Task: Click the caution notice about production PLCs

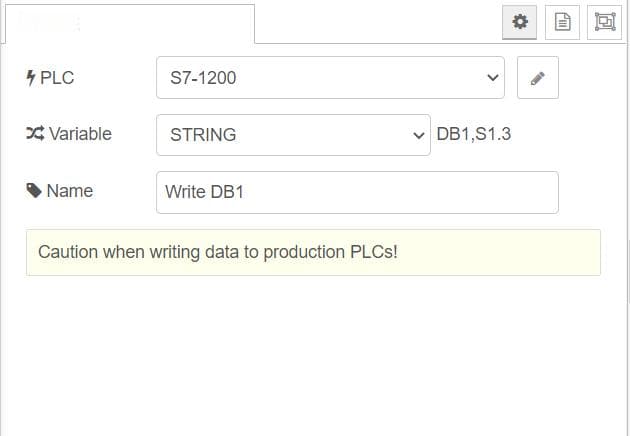Action: pos(313,252)
